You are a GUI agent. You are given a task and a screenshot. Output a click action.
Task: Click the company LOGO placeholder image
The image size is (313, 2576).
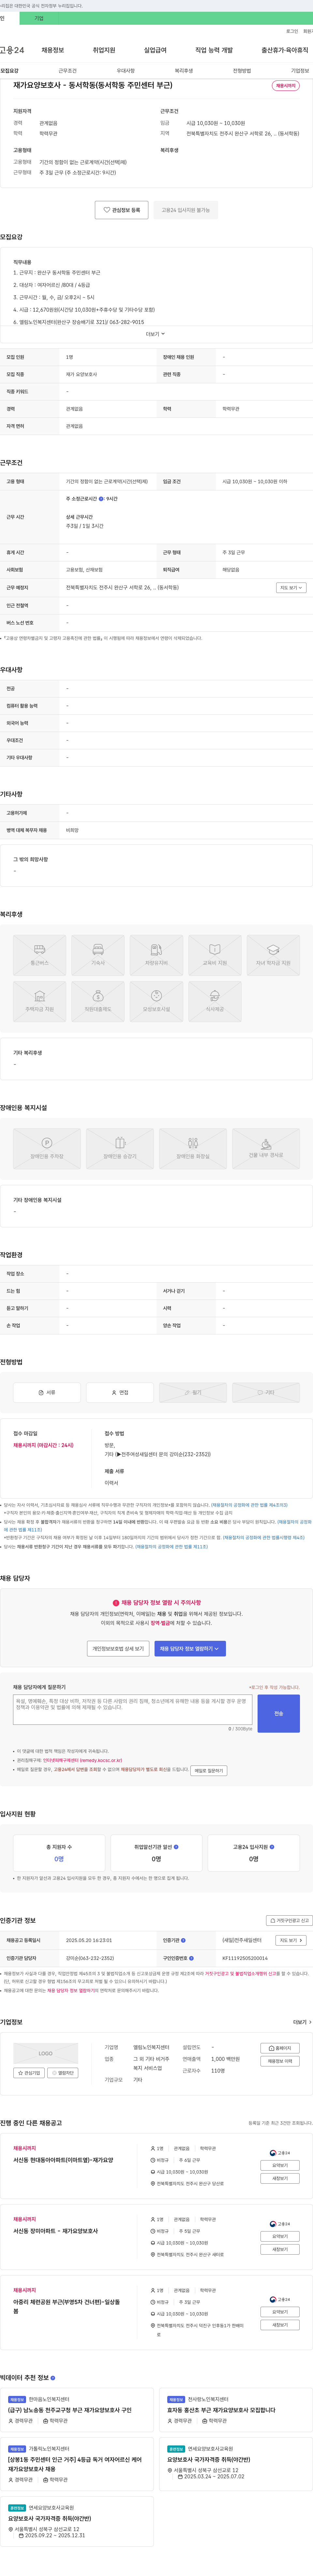[x=46, y=2053]
